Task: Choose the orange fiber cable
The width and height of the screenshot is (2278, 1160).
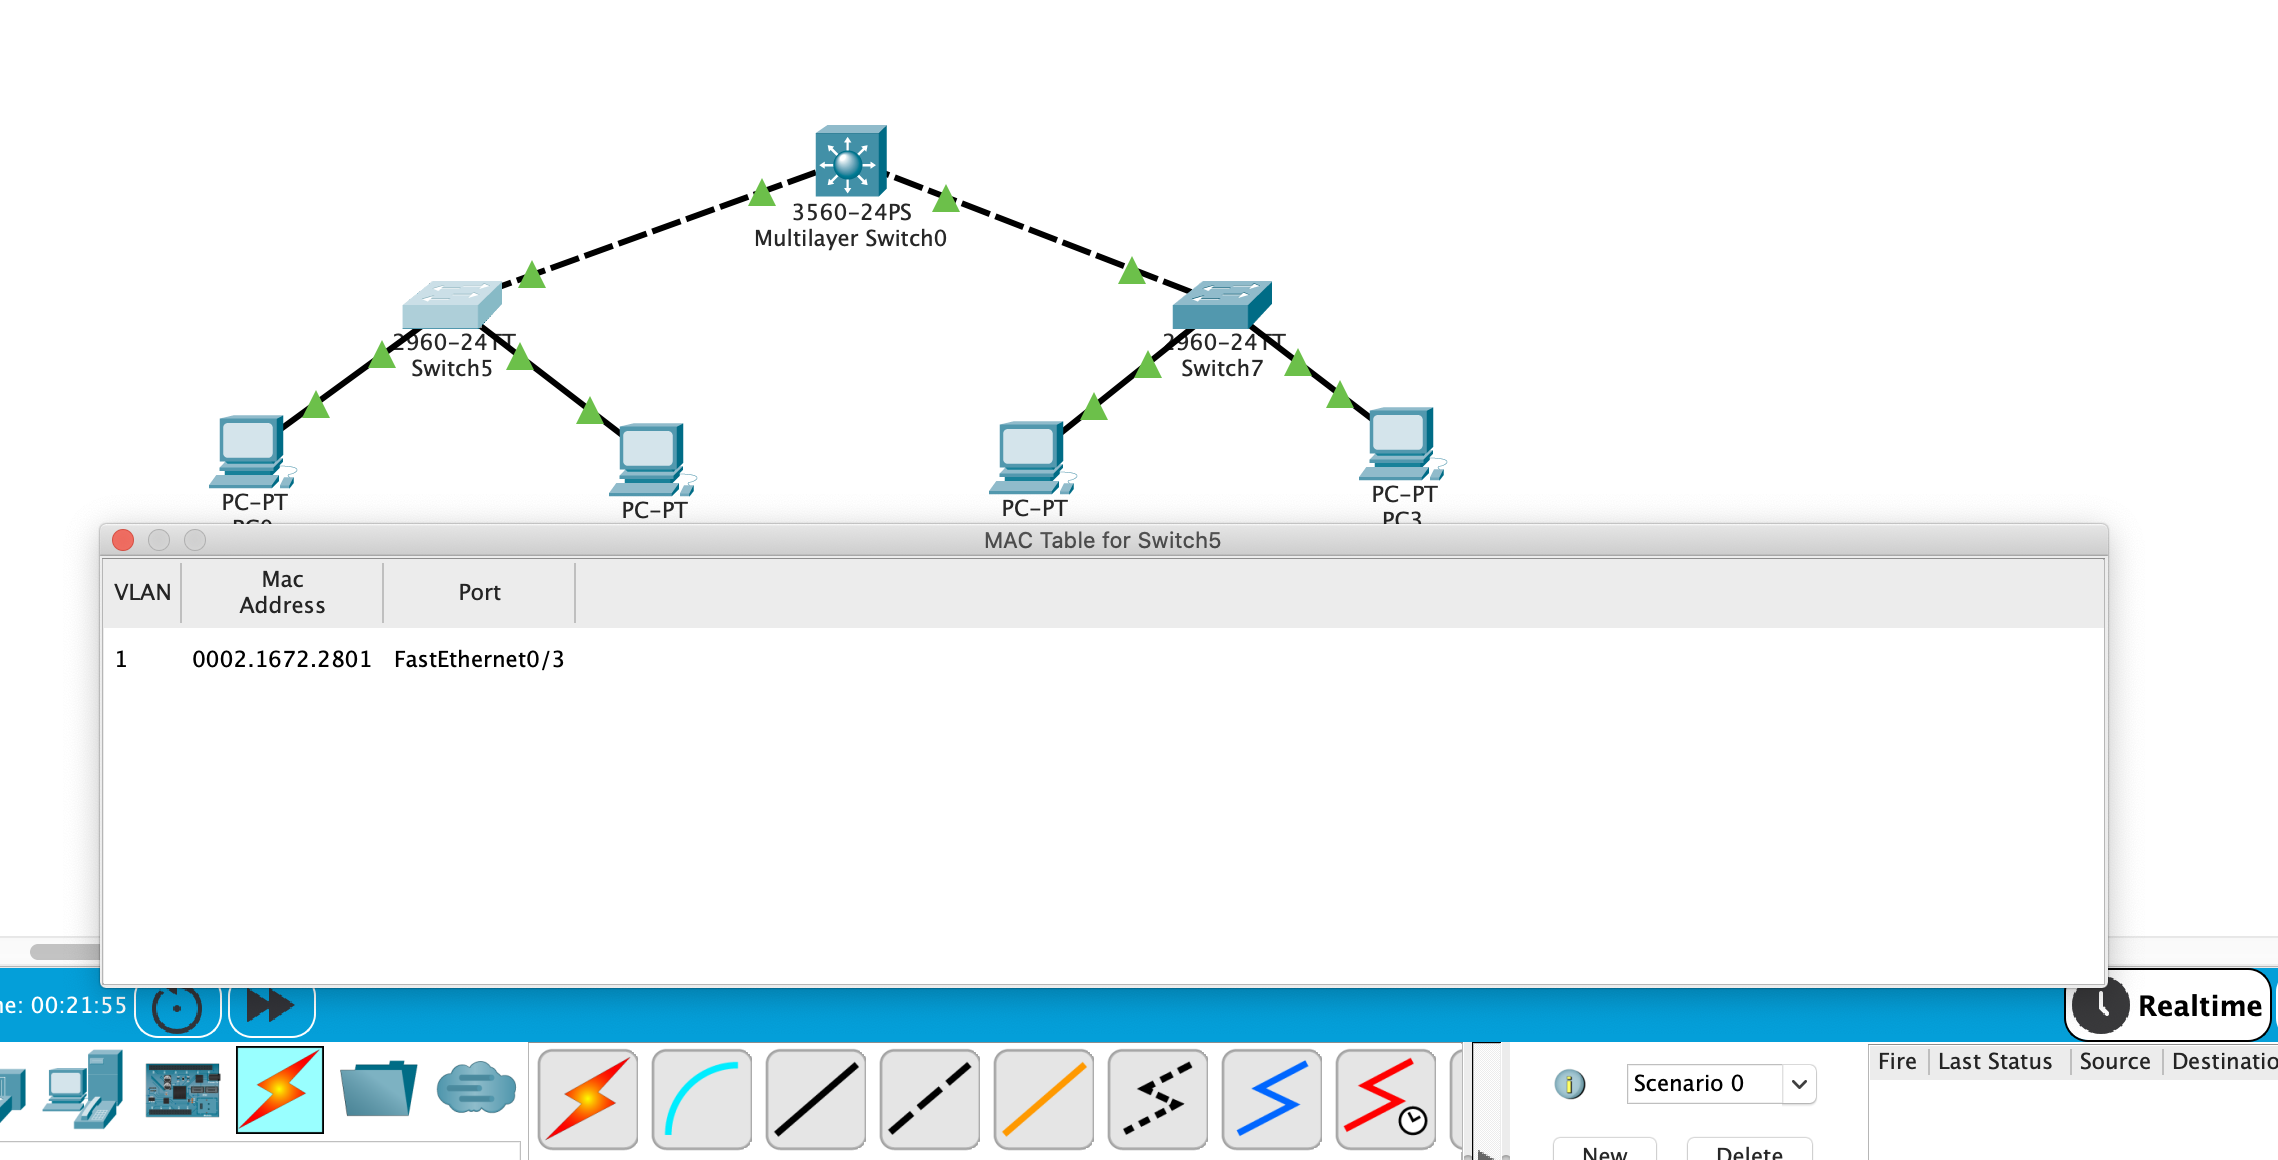Action: [x=1044, y=1098]
